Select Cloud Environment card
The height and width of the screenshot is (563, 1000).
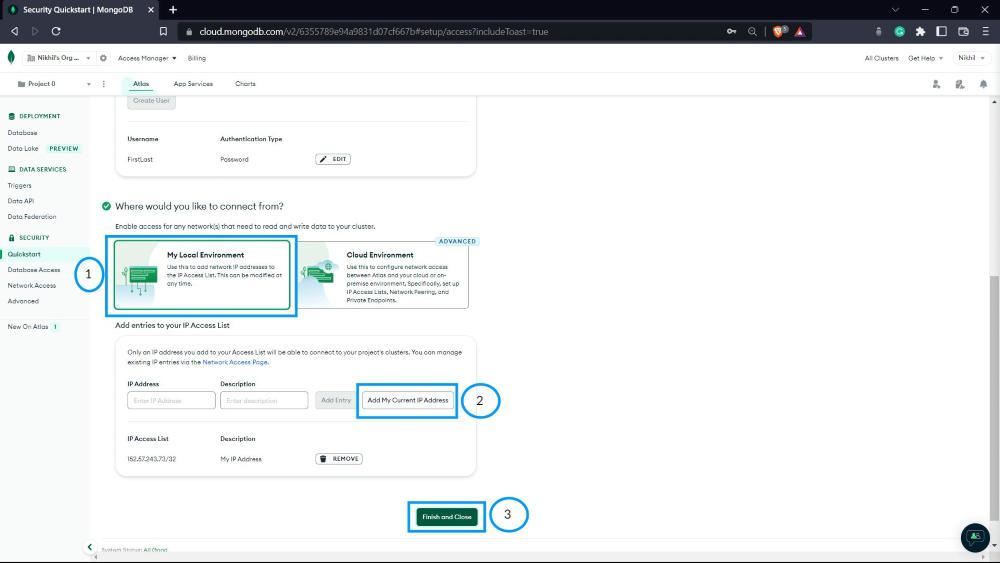coord(383,275)
